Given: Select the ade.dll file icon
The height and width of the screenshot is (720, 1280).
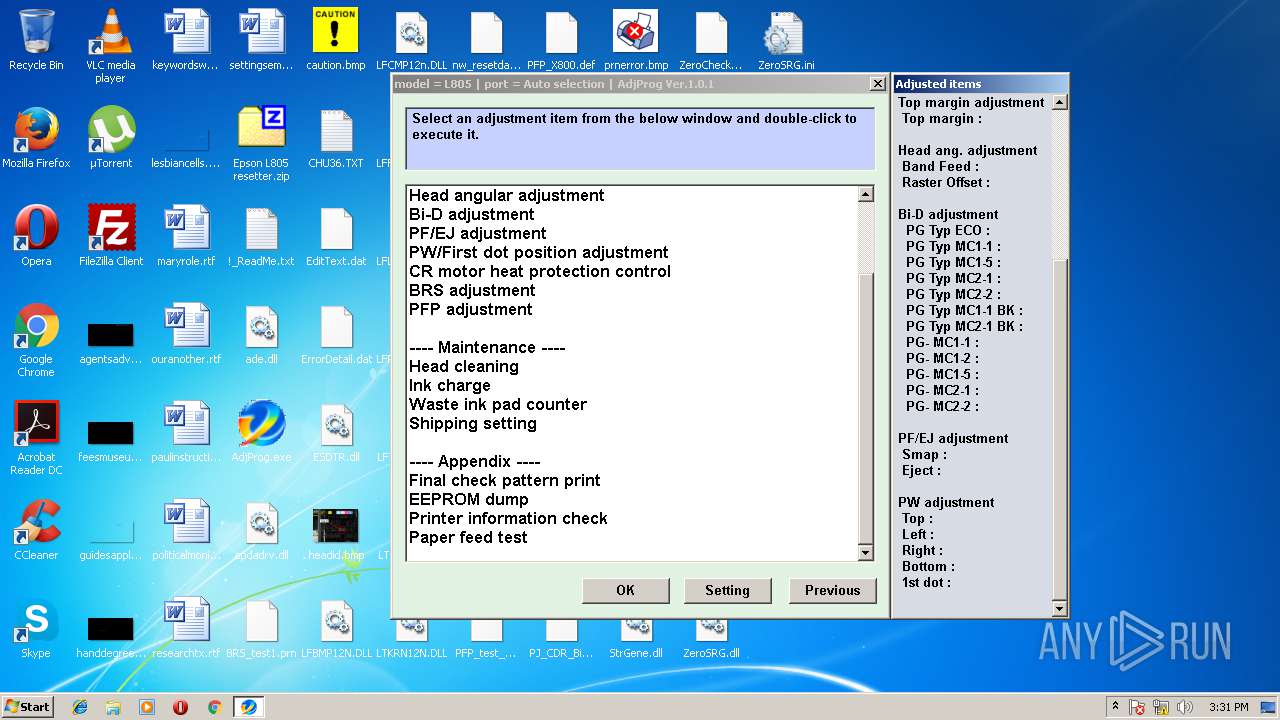Looking at the screenshot, I should pyautogui.click(x=261, y=334).
